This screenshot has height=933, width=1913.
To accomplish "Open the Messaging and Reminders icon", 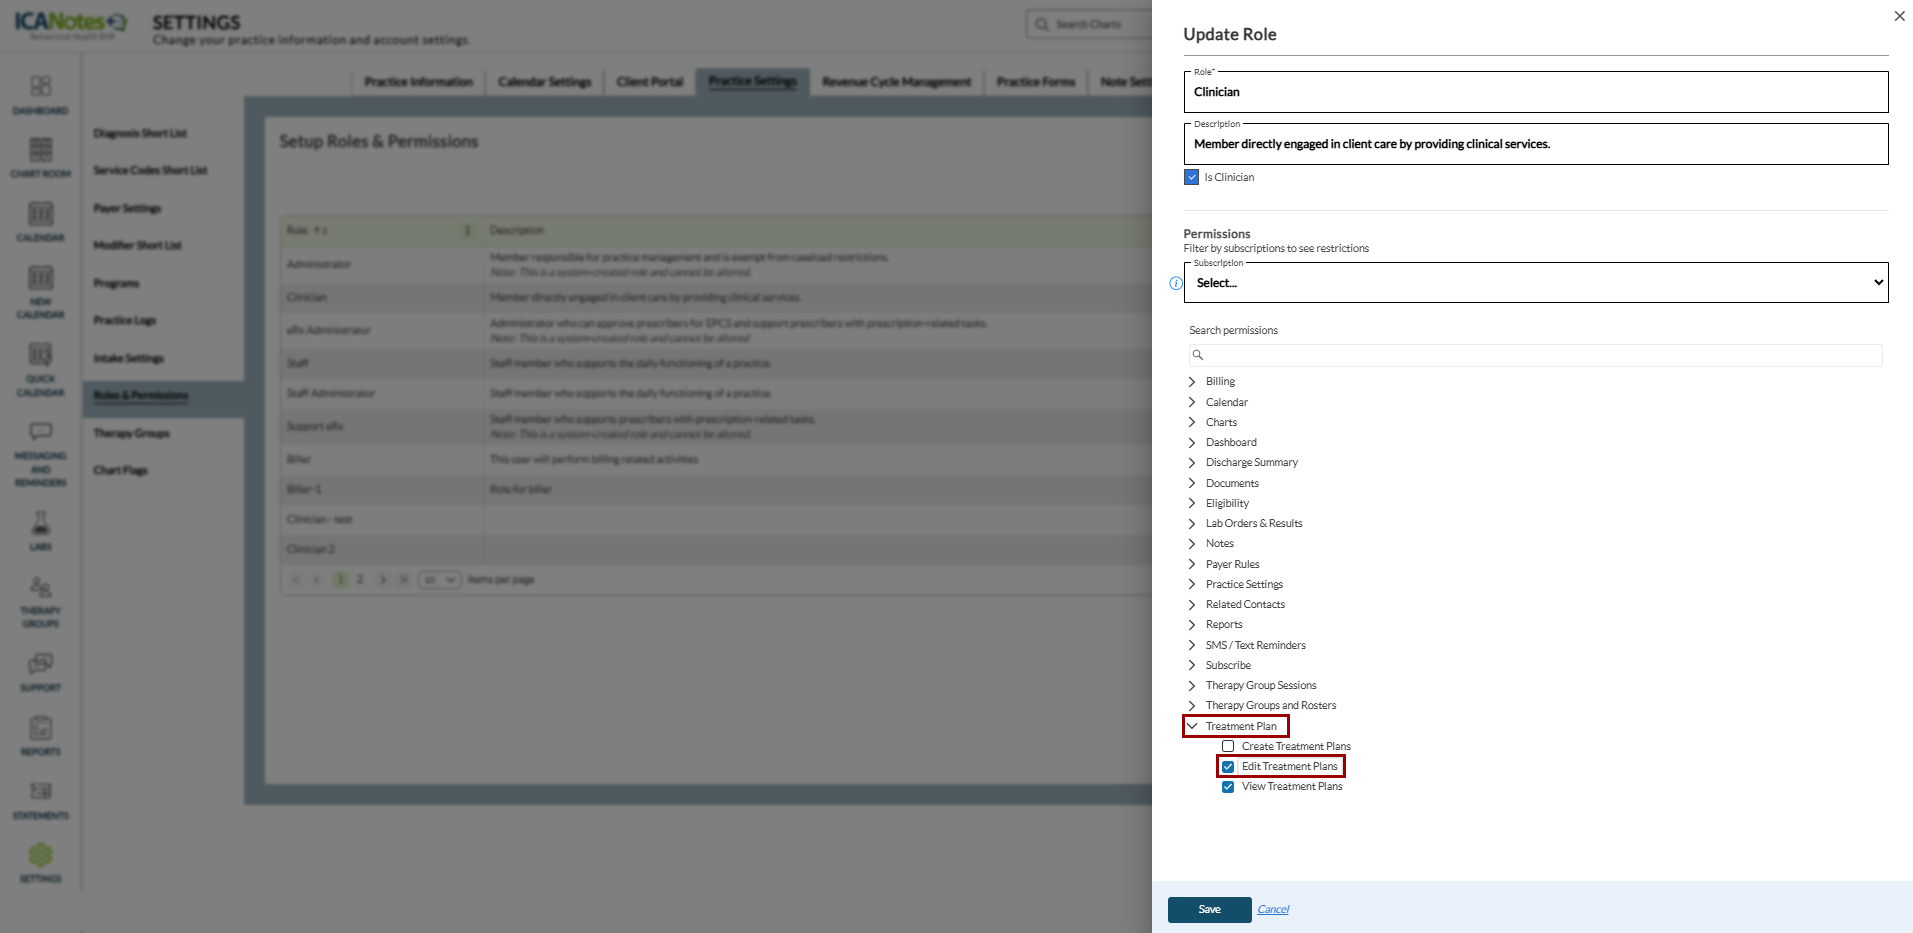I will (40, 433).
